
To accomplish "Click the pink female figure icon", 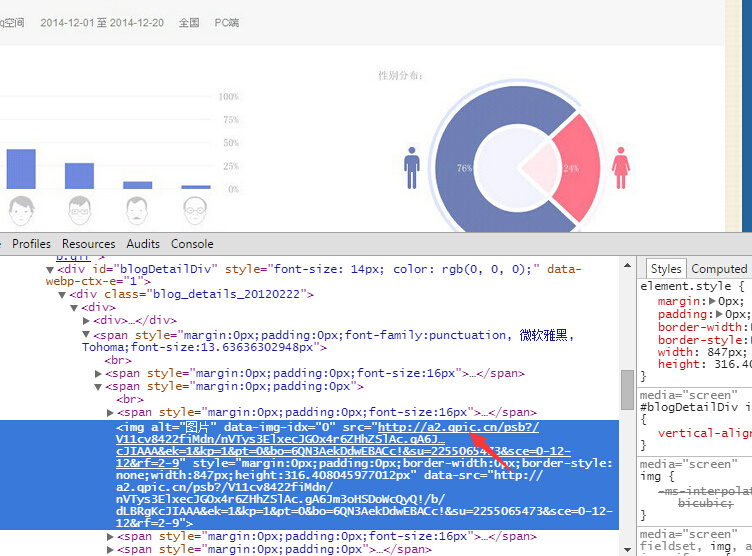I will (x=621, y=168).
